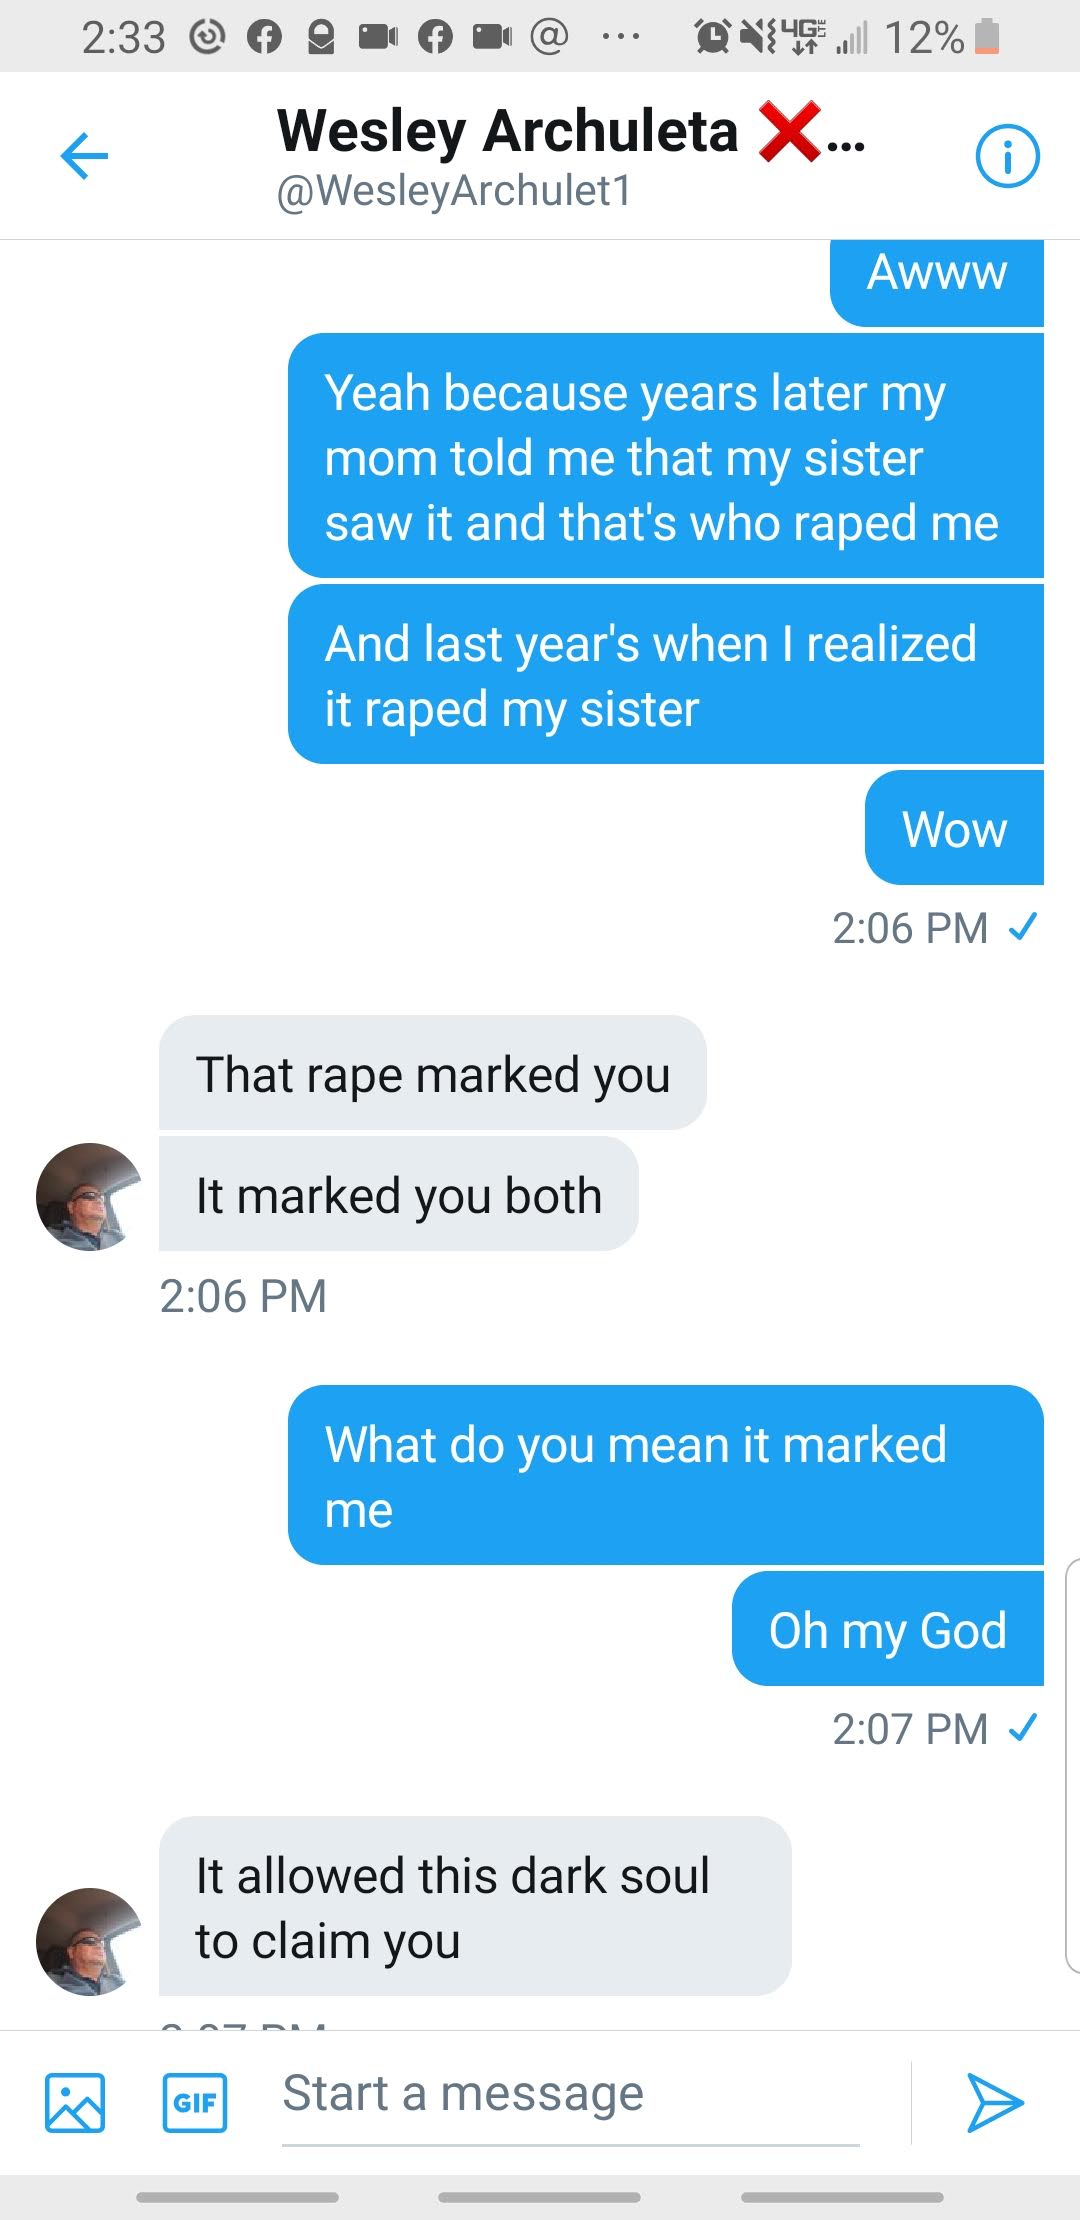1080x2220 pixels.
Task: Tap the three-dot notification overflow
Action: click(620, 37)
